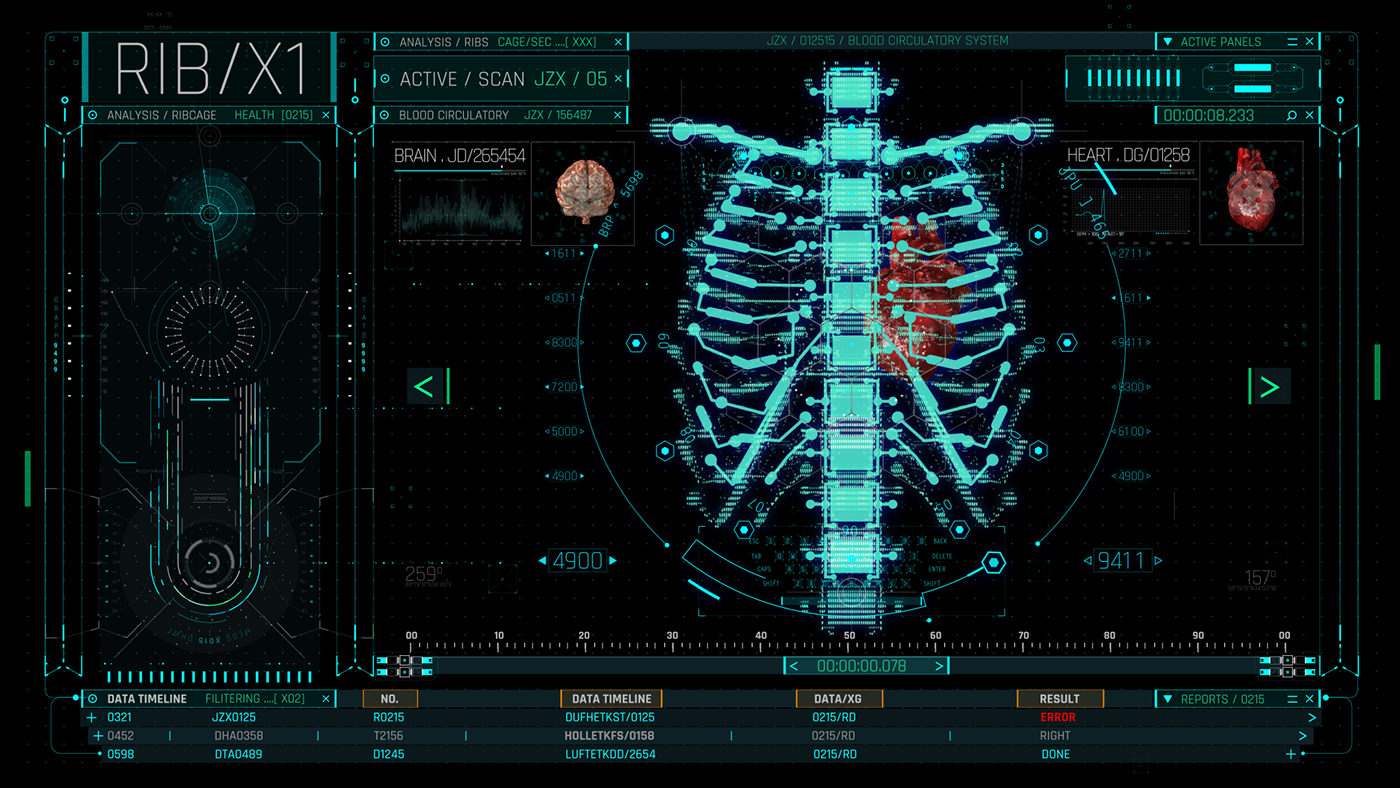Click the DTA0489 cell in row 0598
1400x788 pixels.
(x=238, y=754)
